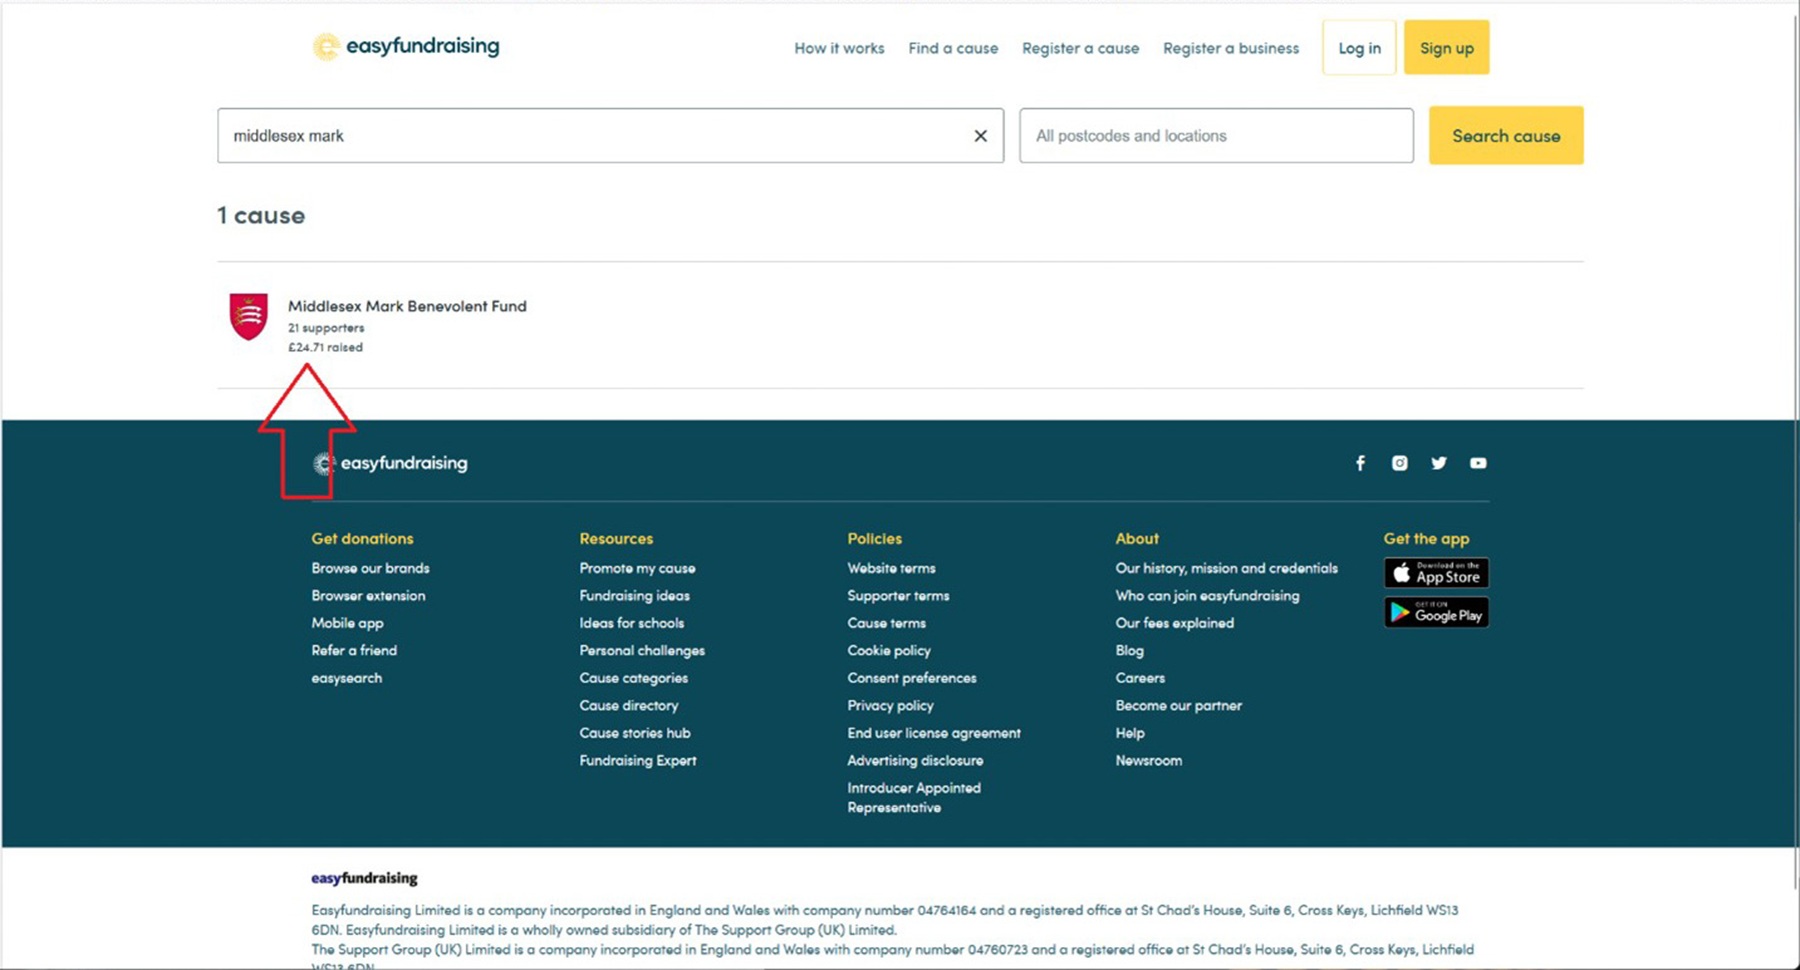Open Promote my cause link
Viewport: 1800px width, 970px height.
pyautogui.click(x=637, y=568)
